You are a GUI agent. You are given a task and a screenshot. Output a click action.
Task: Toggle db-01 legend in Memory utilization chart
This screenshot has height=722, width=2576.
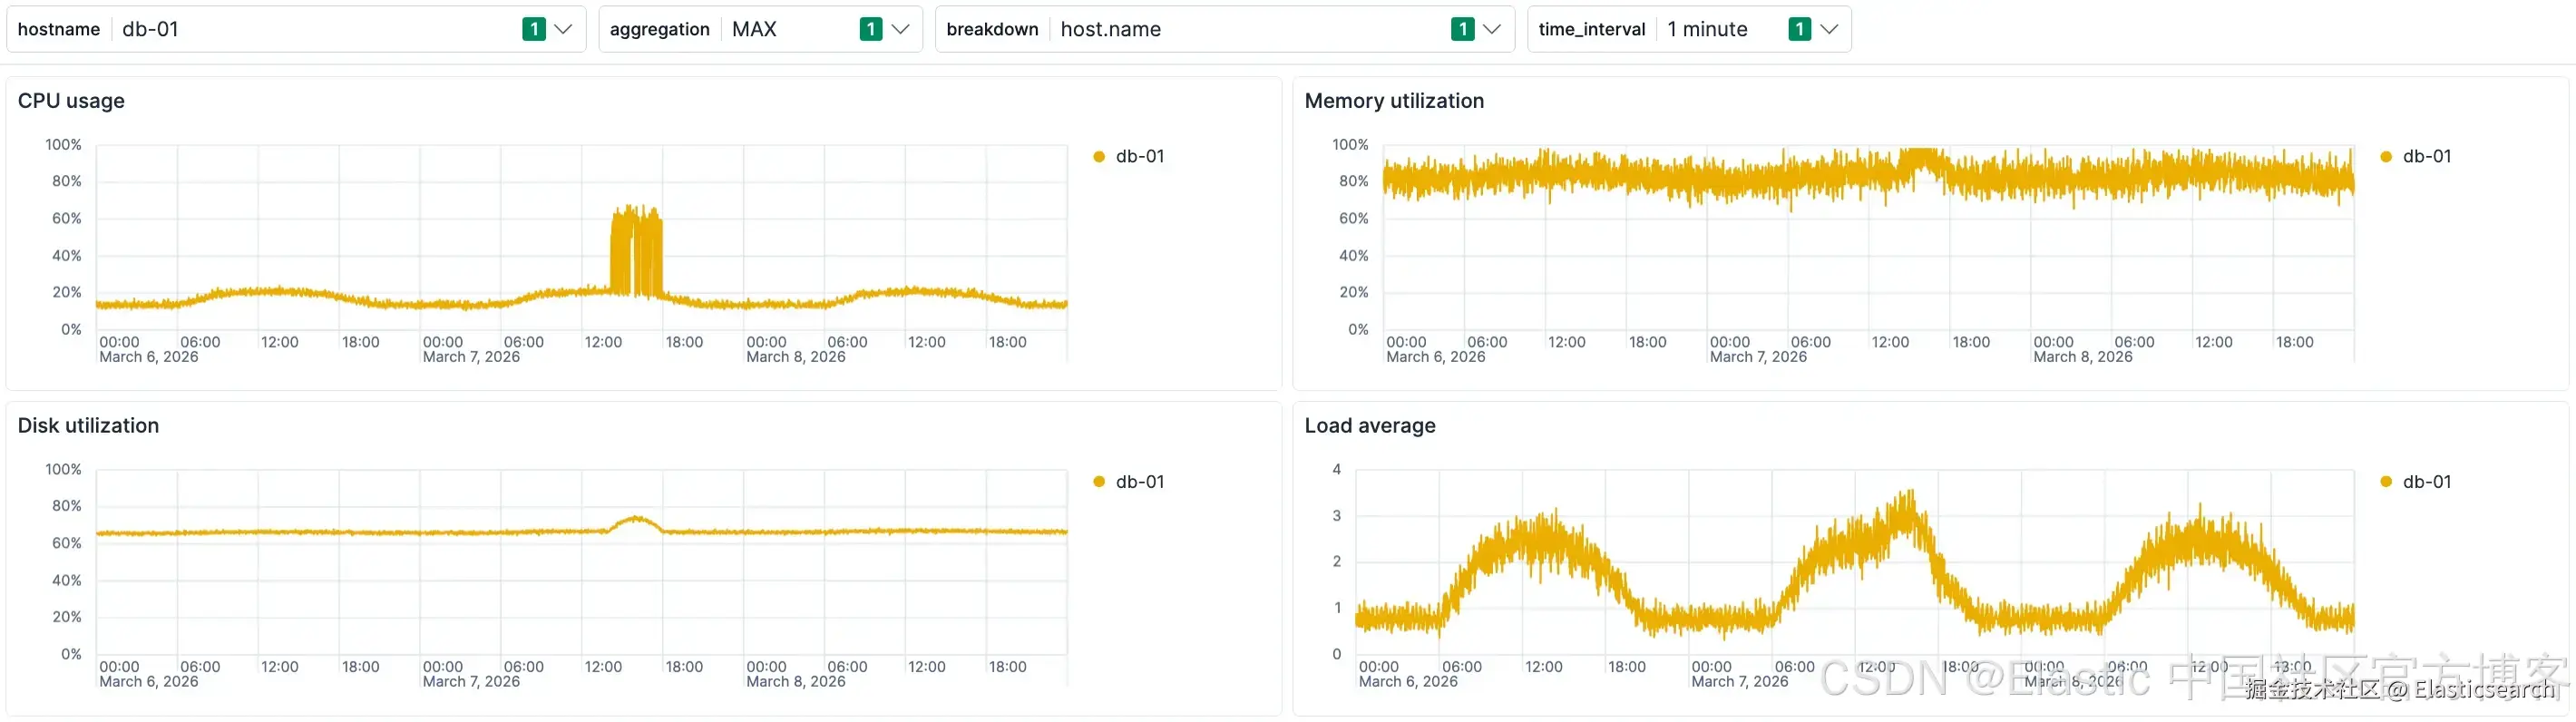click(x=2416, y=157)
